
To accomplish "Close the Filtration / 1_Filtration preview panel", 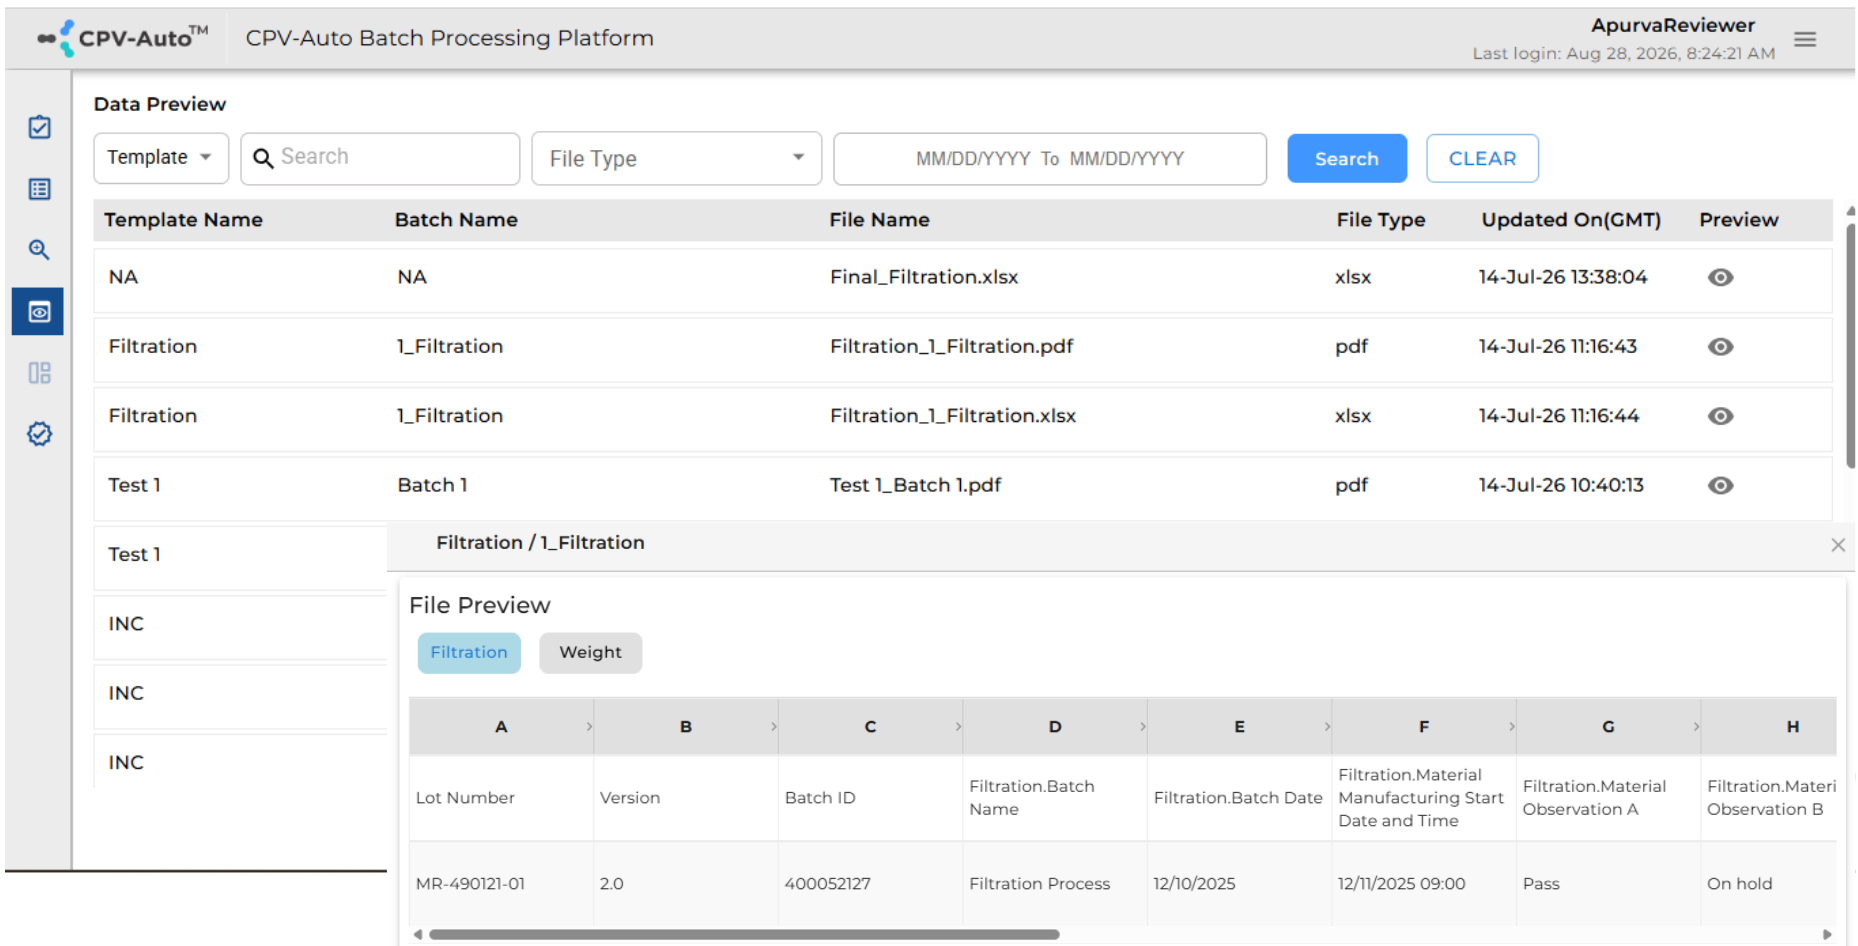I will pyautogui.click(x=1838, y=545).
